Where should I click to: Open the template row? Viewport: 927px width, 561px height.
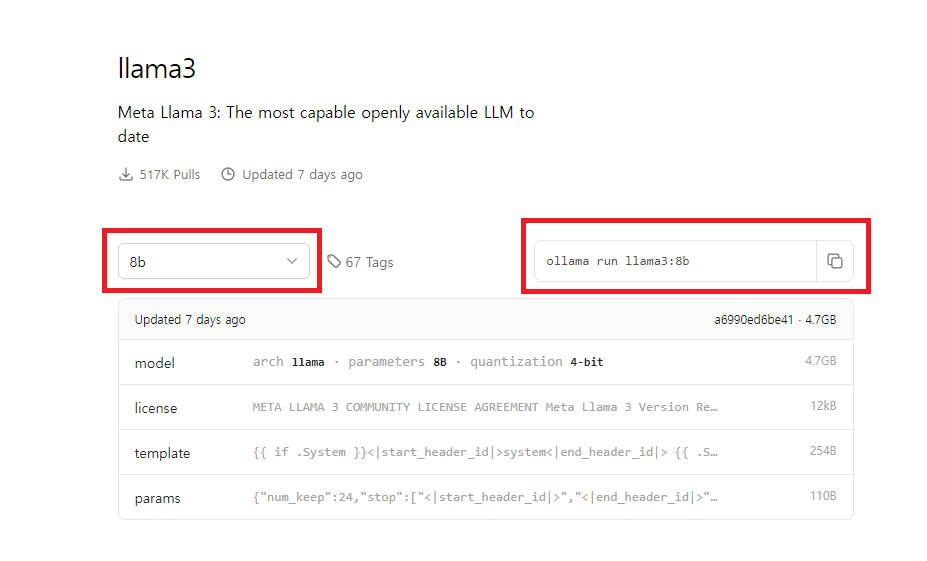[x=485, y=452]
